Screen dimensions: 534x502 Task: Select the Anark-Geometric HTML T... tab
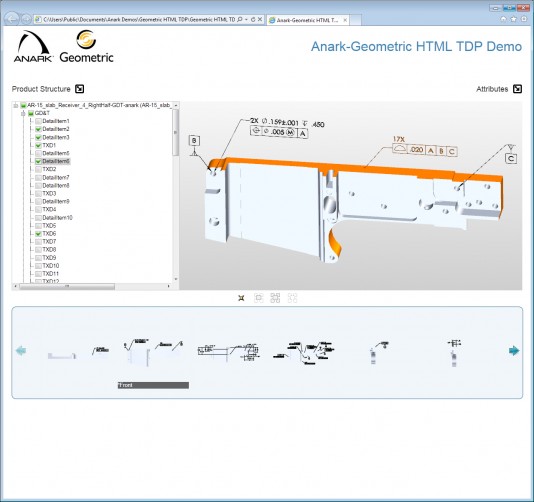(308, 20)
